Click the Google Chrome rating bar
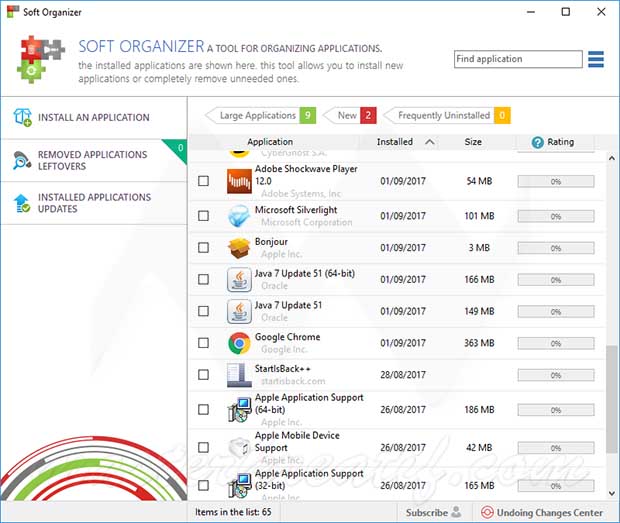Viewport: 620px width, 523px height. [x=556, y=344]
